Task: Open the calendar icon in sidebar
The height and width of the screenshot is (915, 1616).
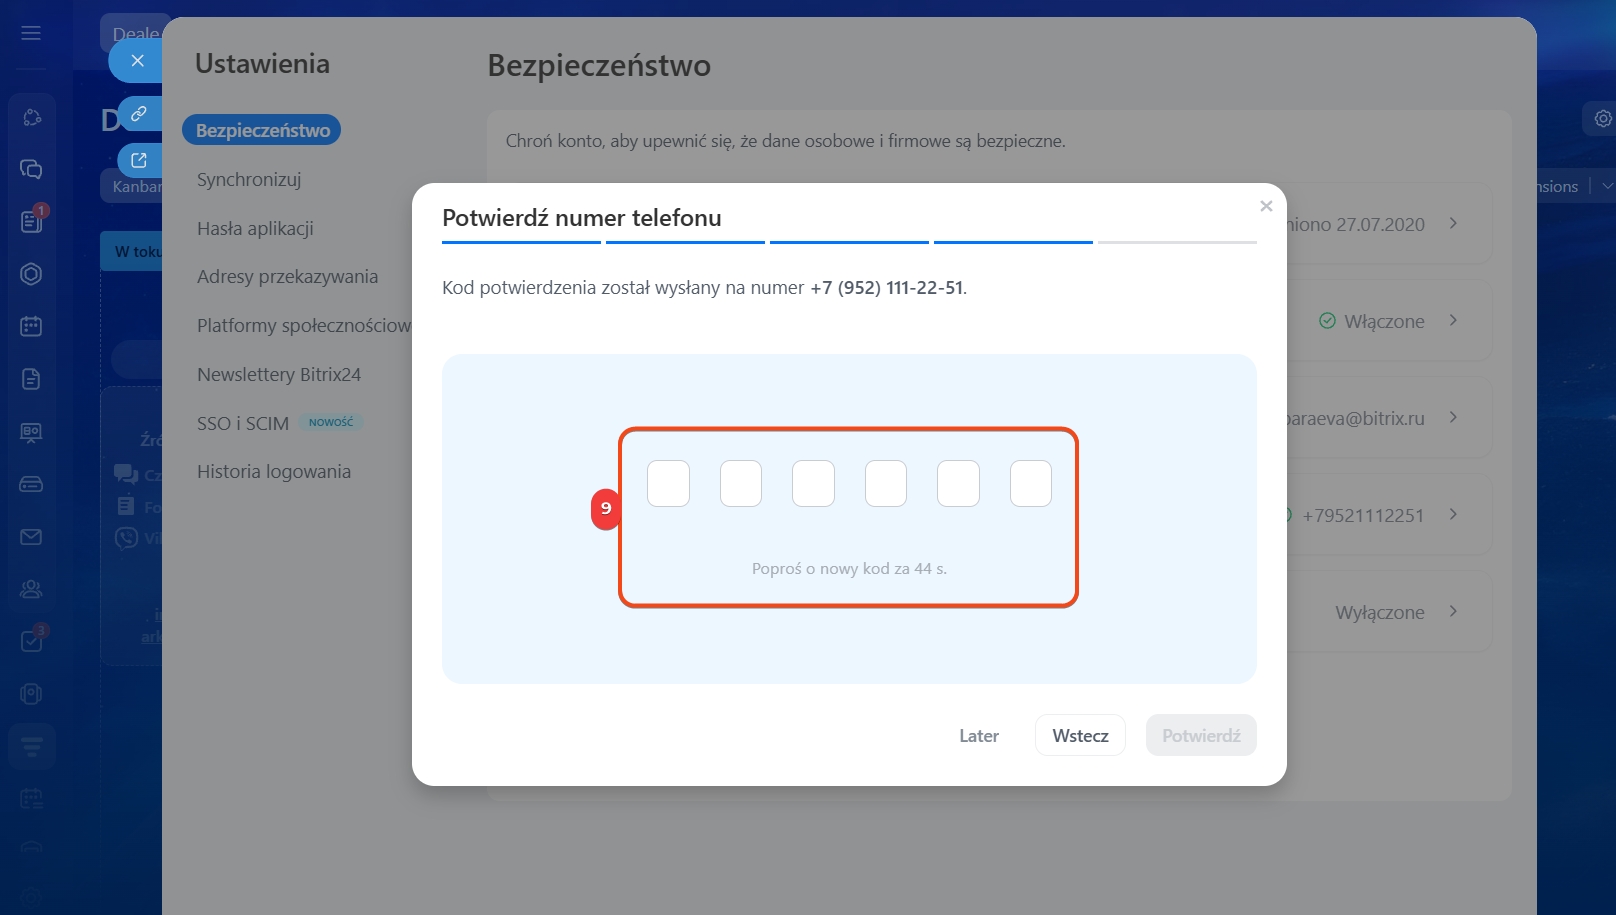Action: click(31, 326)
